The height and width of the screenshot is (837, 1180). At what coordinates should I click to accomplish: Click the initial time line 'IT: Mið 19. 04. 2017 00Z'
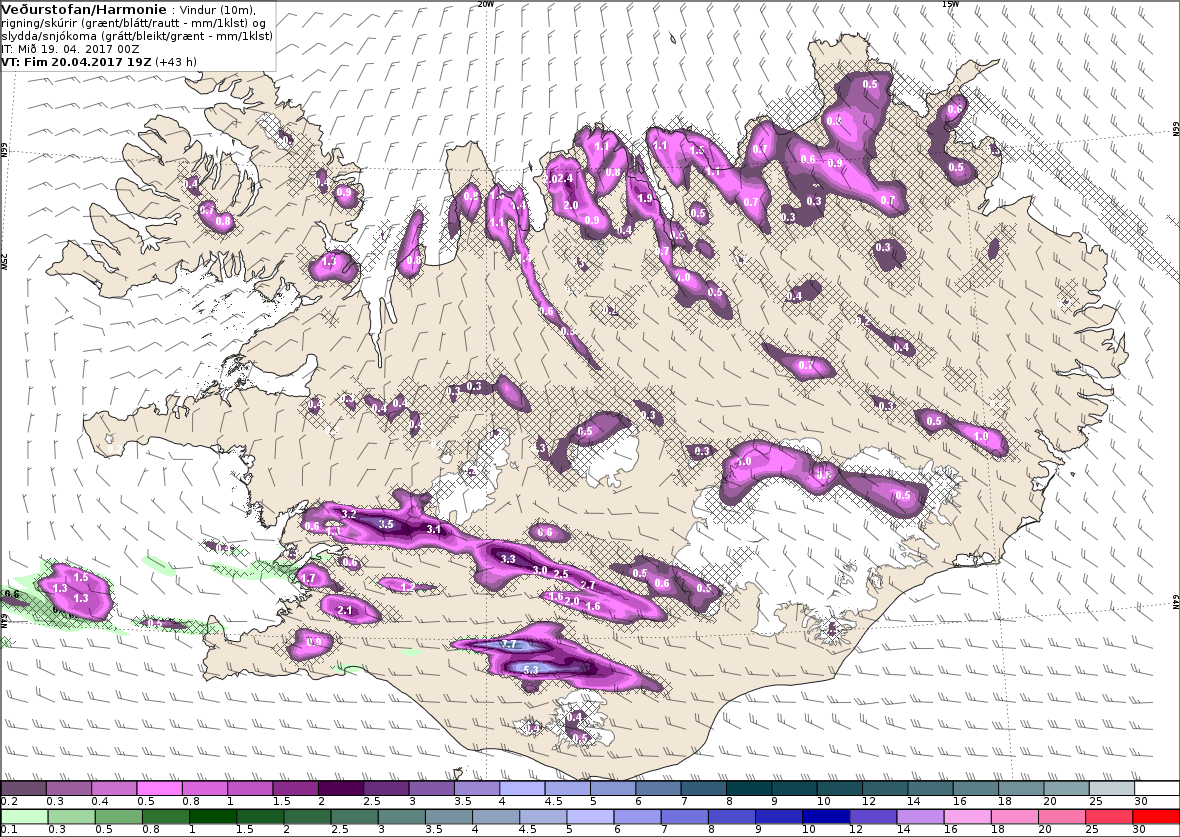point(72,48)
